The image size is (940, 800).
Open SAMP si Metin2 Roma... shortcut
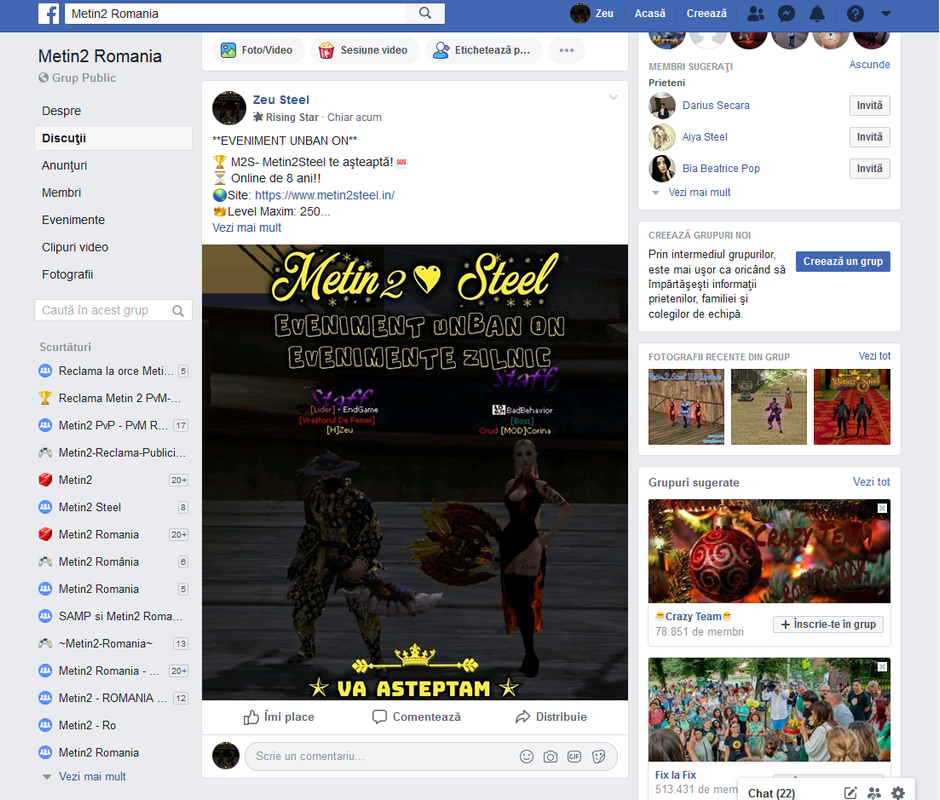click(x=113, y=616)
